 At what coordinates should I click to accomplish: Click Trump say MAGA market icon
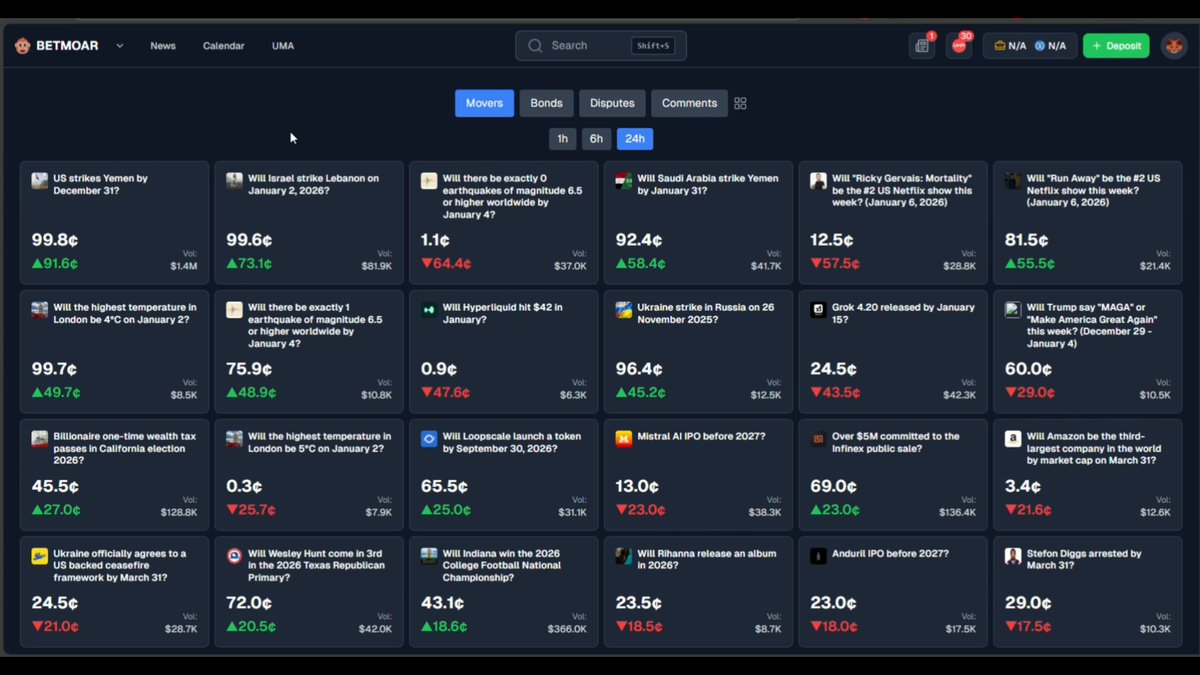pyautogui.click(x=1013, y=310)
